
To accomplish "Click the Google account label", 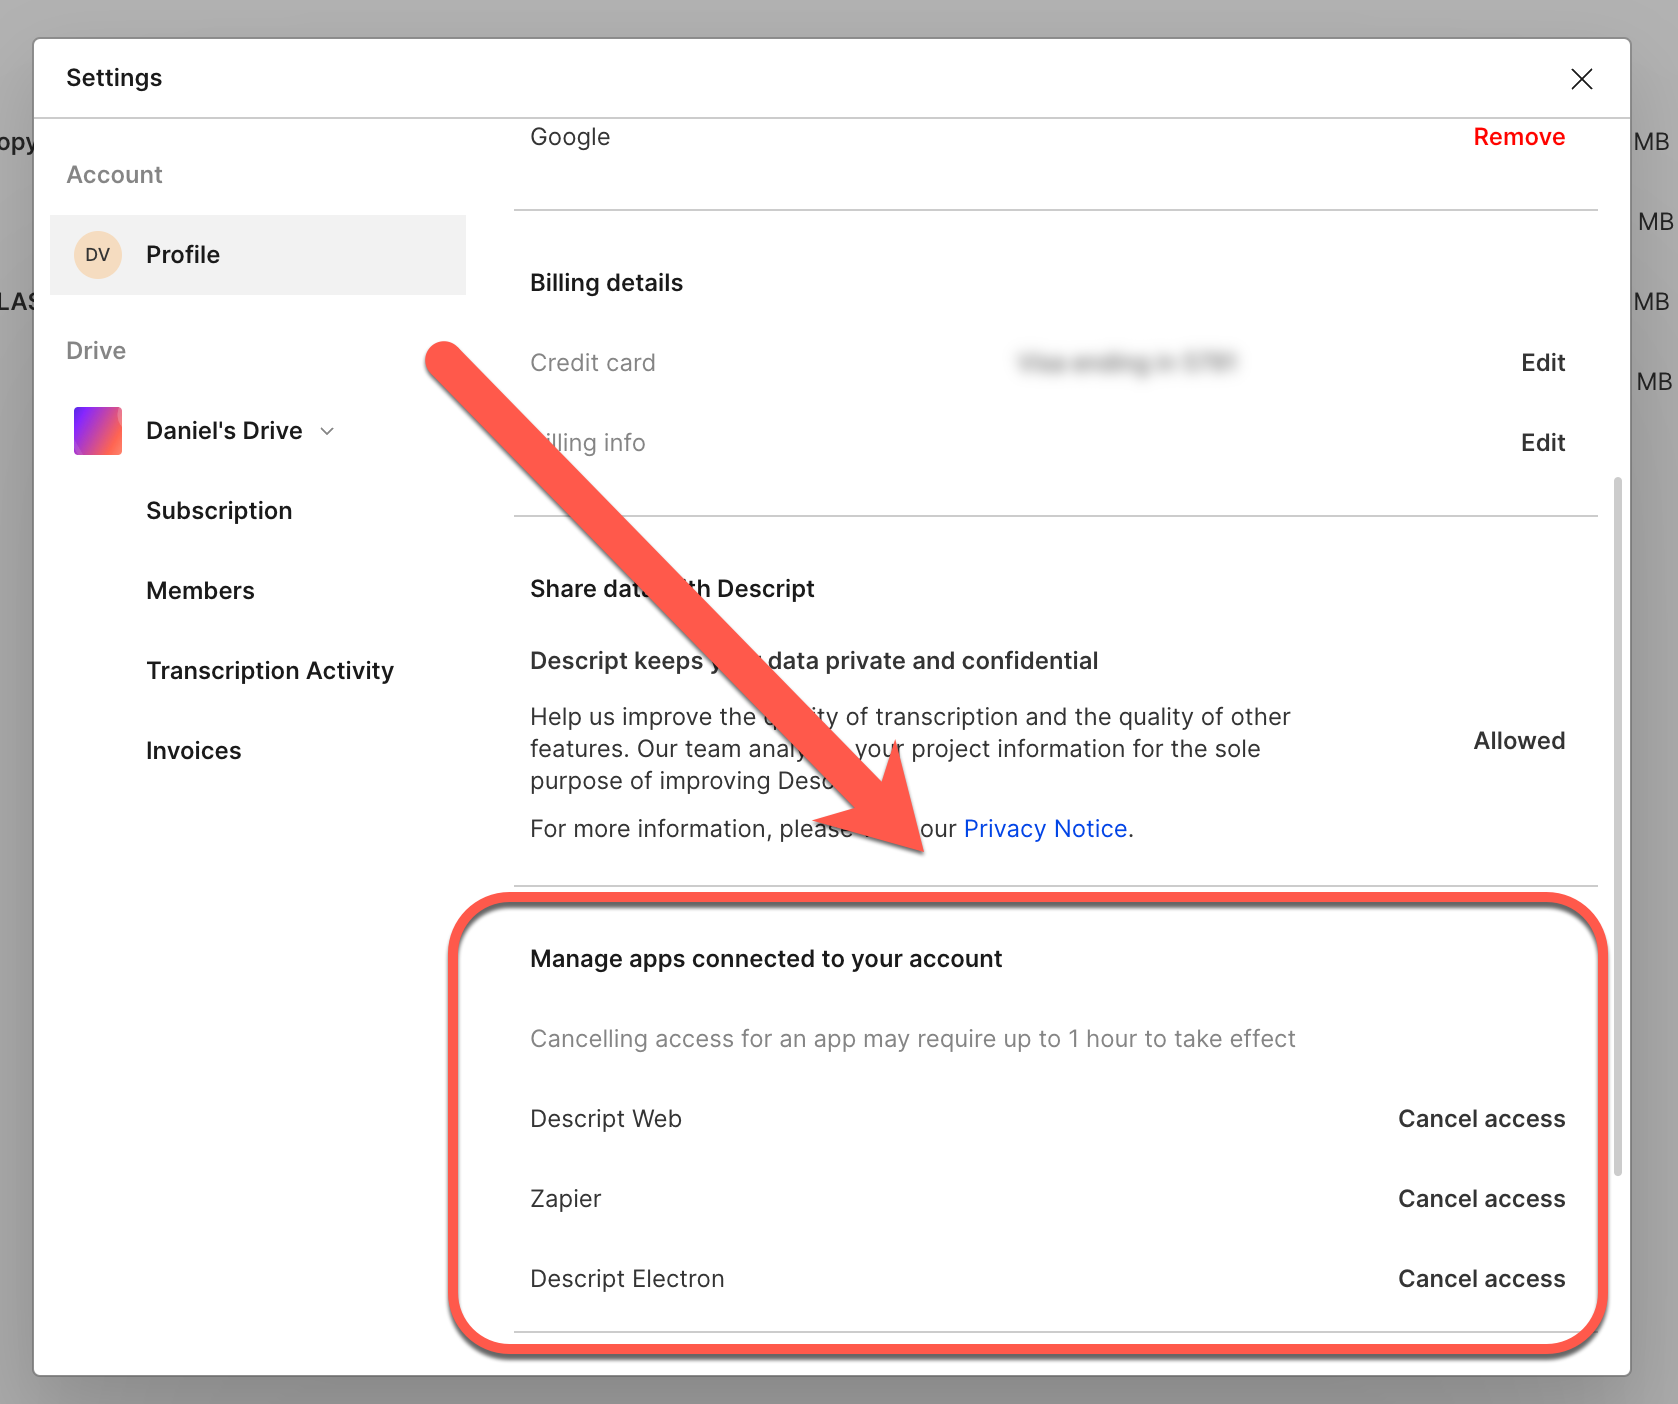I will pos(570,137).
